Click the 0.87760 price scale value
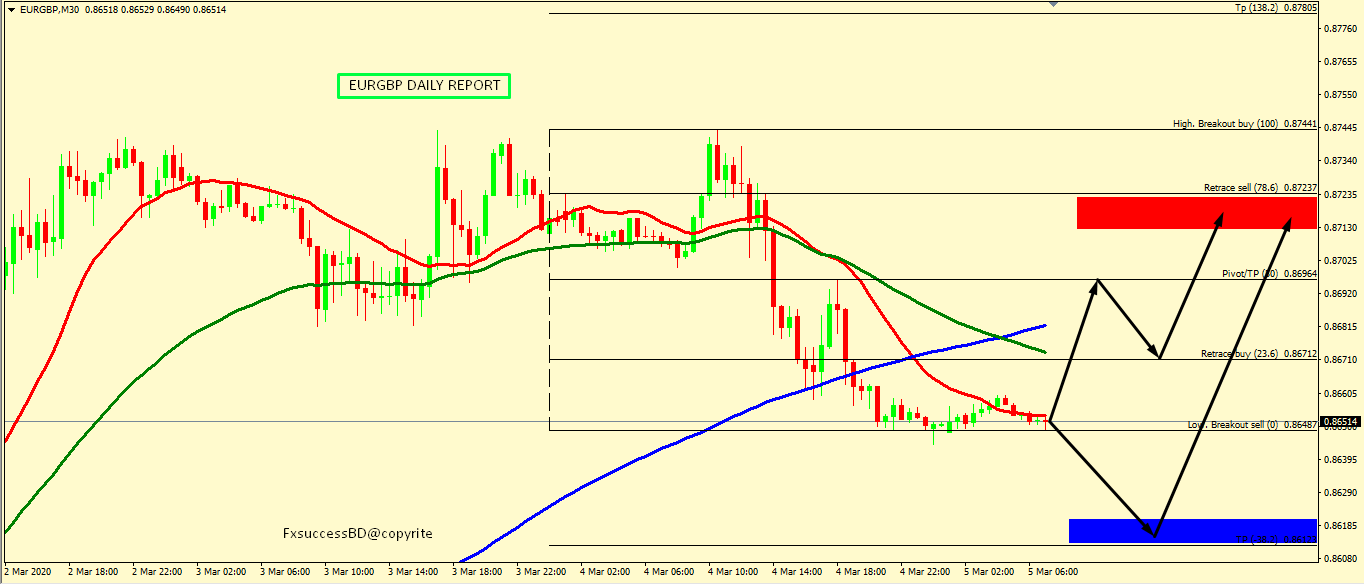This screenshot has height=584, width=1364. point(1340,29)
